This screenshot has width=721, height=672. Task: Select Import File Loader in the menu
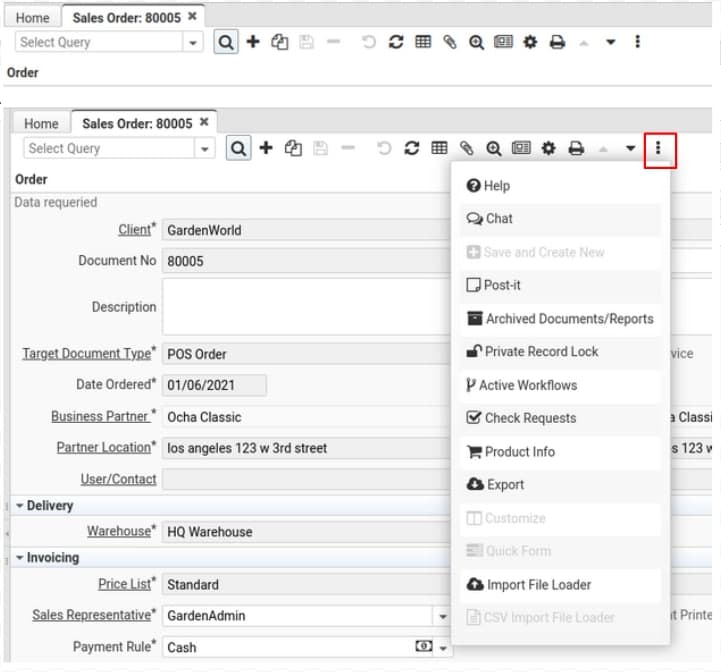(x=538, y=585)
